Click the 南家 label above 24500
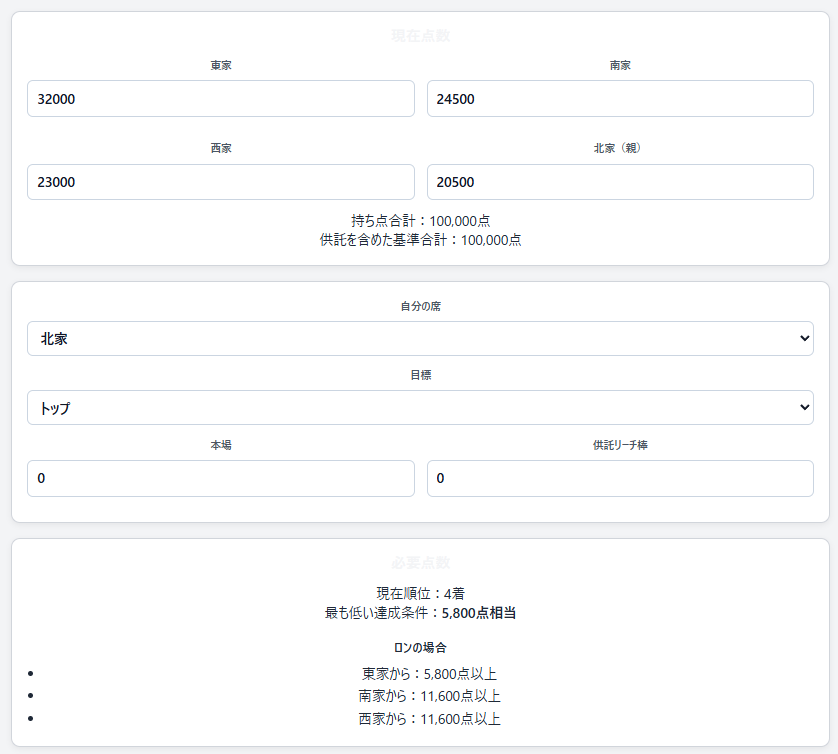The height and width of the screenshot is (754, 838). (x=620, y=65)
